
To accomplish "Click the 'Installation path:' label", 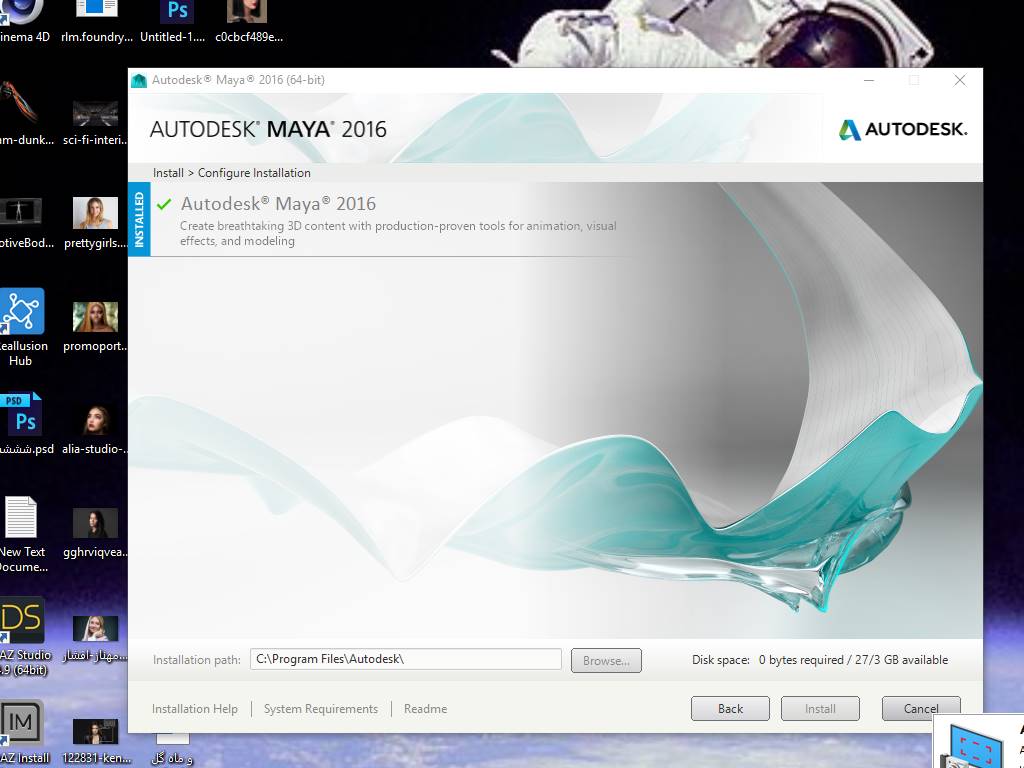I will point(197,660).
